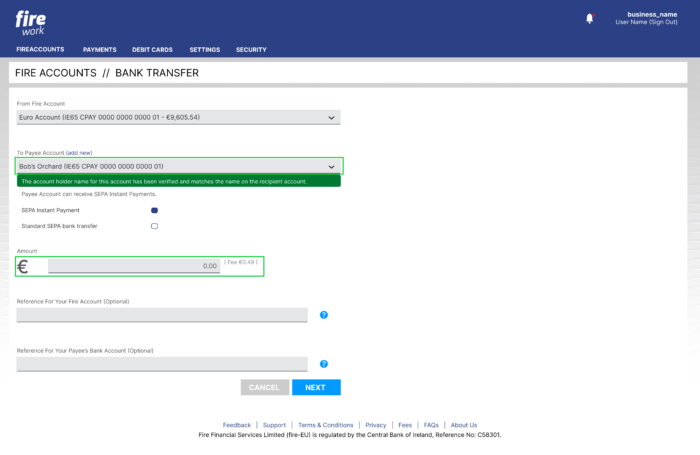Open Terms & Conditions link

(x=325, y=425)
